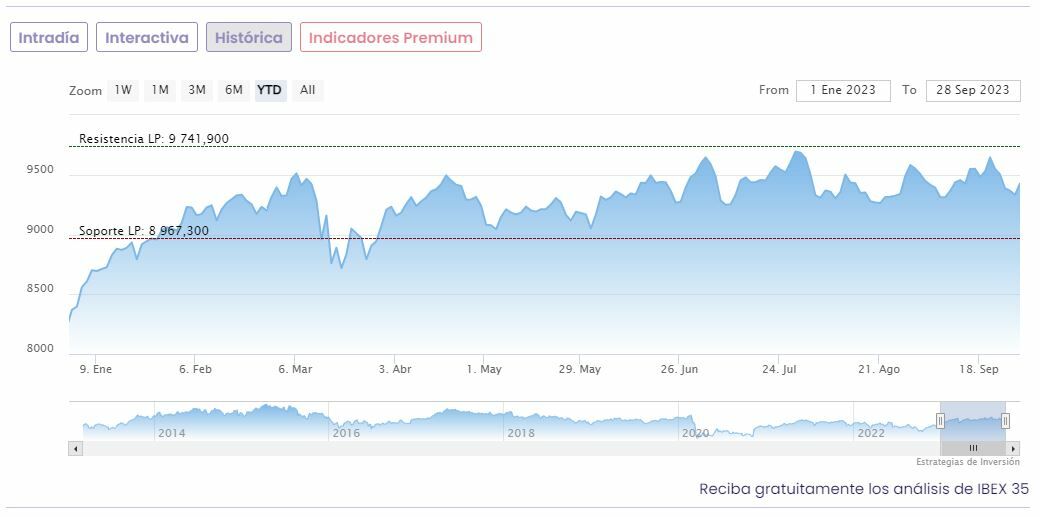
Task: Click the navigator scrollbar right arrow
Action: (x=1014, y=449)
